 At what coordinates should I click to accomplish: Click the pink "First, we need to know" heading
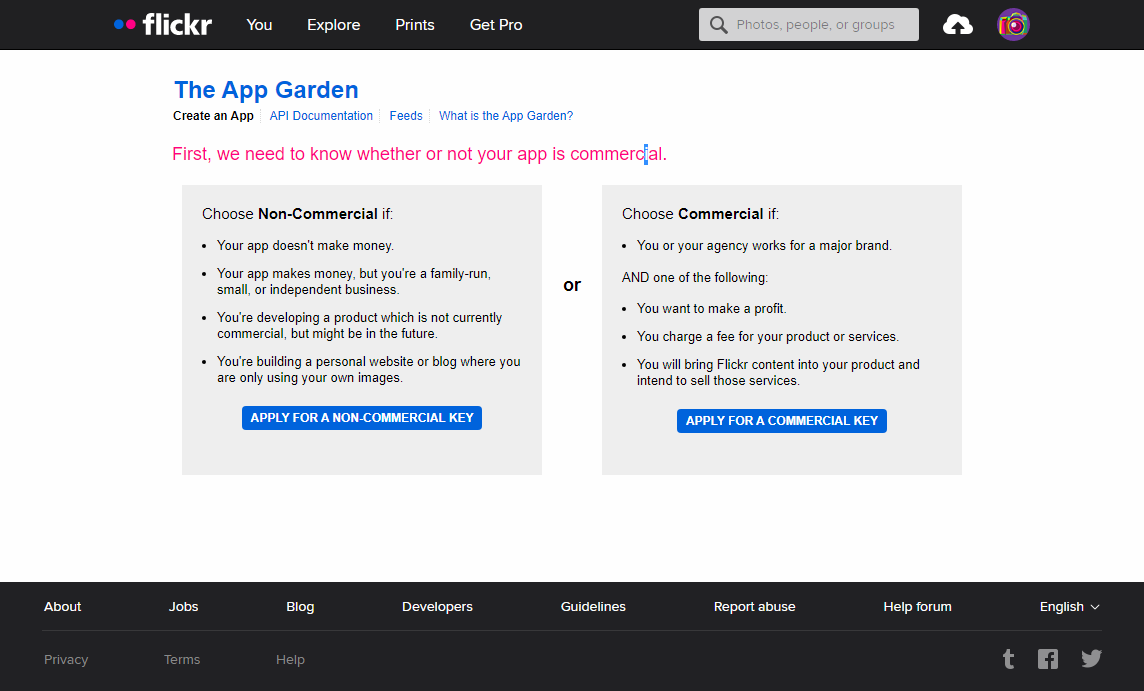point(420,154)
